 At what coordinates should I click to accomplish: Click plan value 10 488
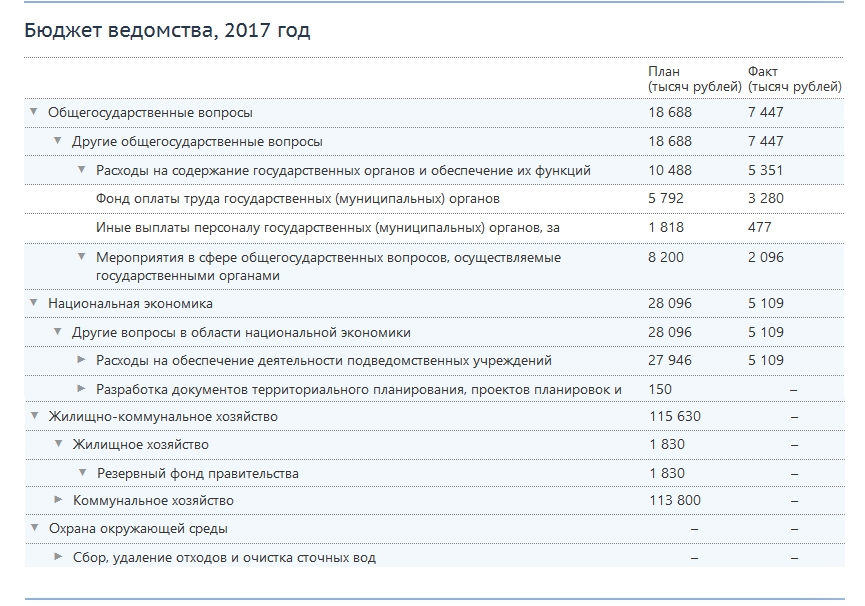point(670,170)
